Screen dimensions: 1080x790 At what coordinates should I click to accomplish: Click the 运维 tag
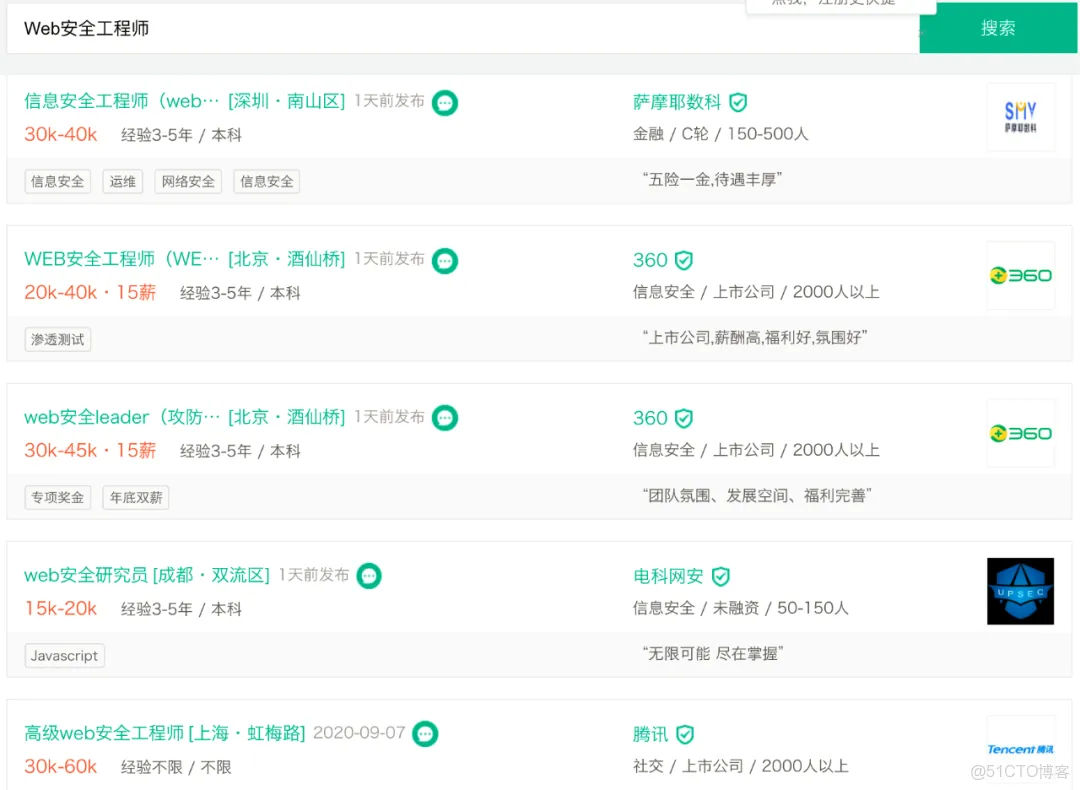tap(123, 181)
